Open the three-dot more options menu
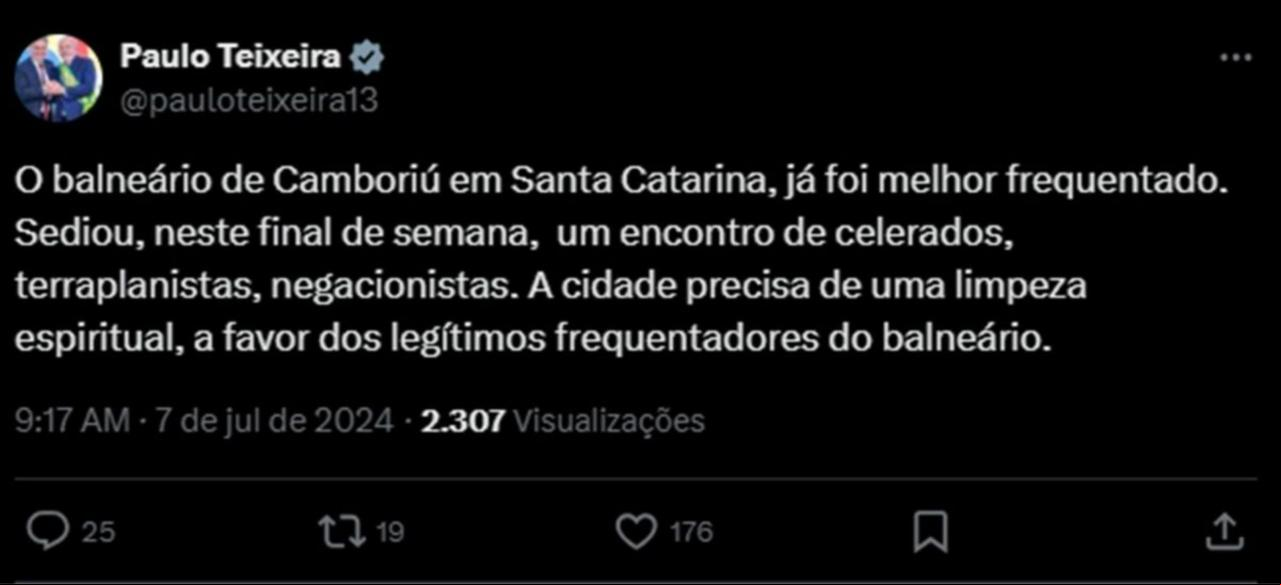Image resolution: width=1281 pixels, height=585 pixels. click(1236, 59)
